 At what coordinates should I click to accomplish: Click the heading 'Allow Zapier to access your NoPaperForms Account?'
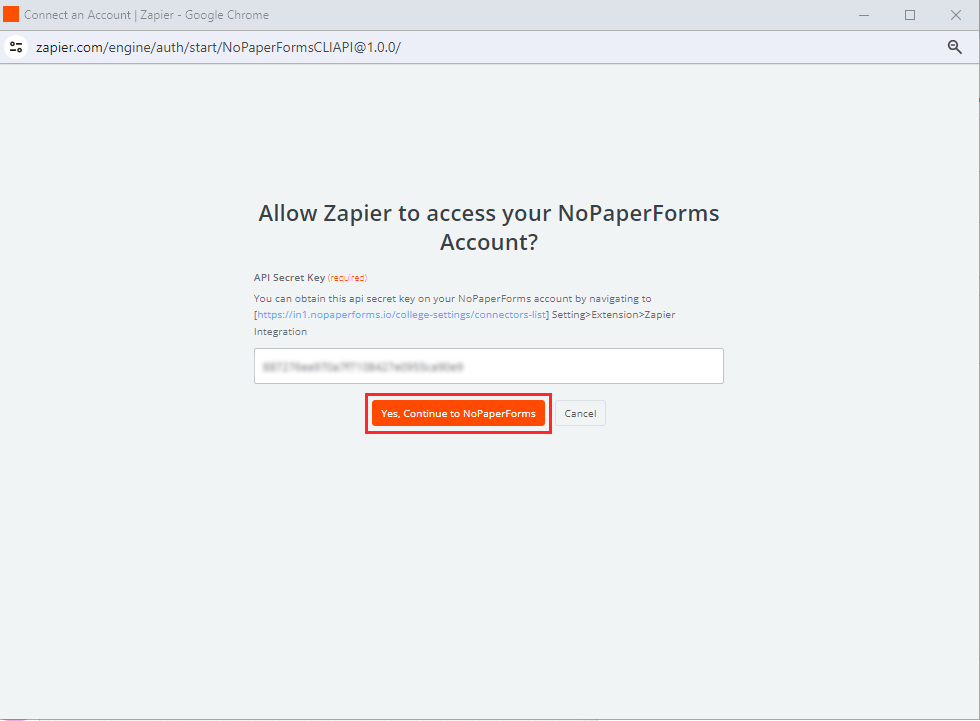click(489, 227)
